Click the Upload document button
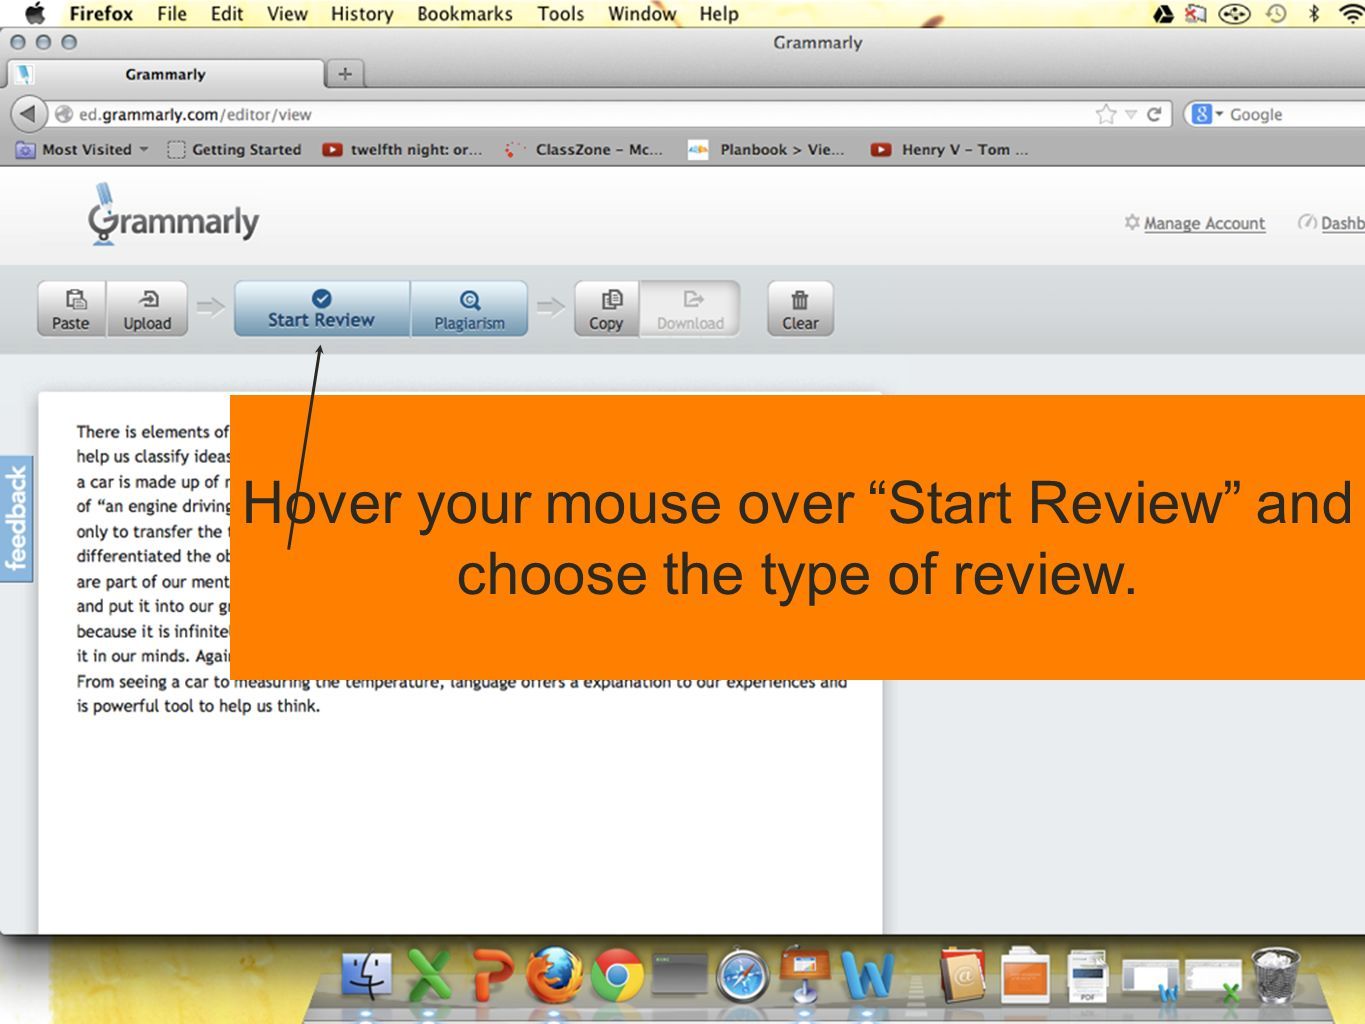The image size is (1365, 1024). coord(147,309)
